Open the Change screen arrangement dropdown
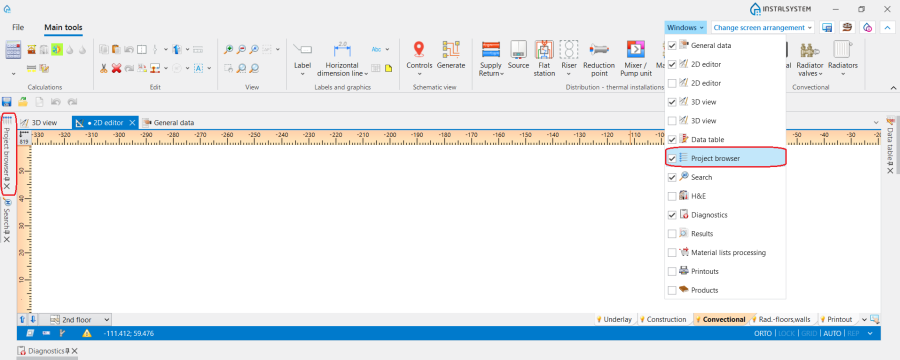The width and height of the screenshot is (900, 360). tap(763, 28)
